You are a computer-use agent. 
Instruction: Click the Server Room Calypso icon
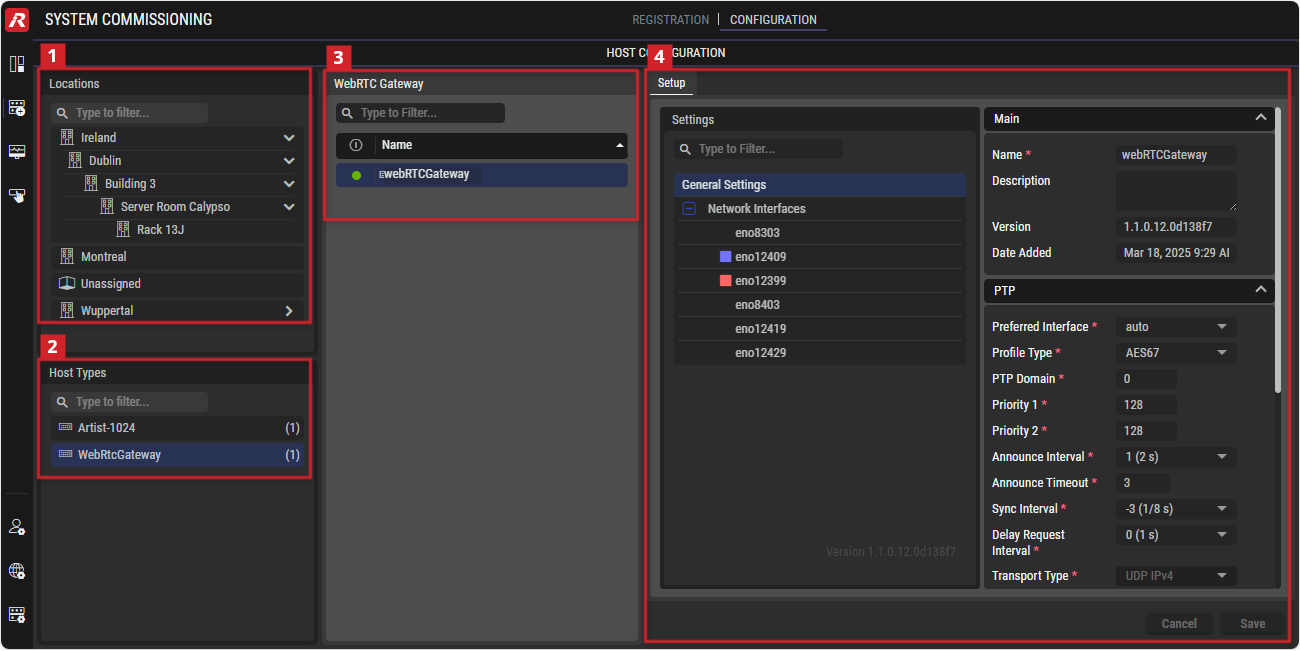[108, 206]
